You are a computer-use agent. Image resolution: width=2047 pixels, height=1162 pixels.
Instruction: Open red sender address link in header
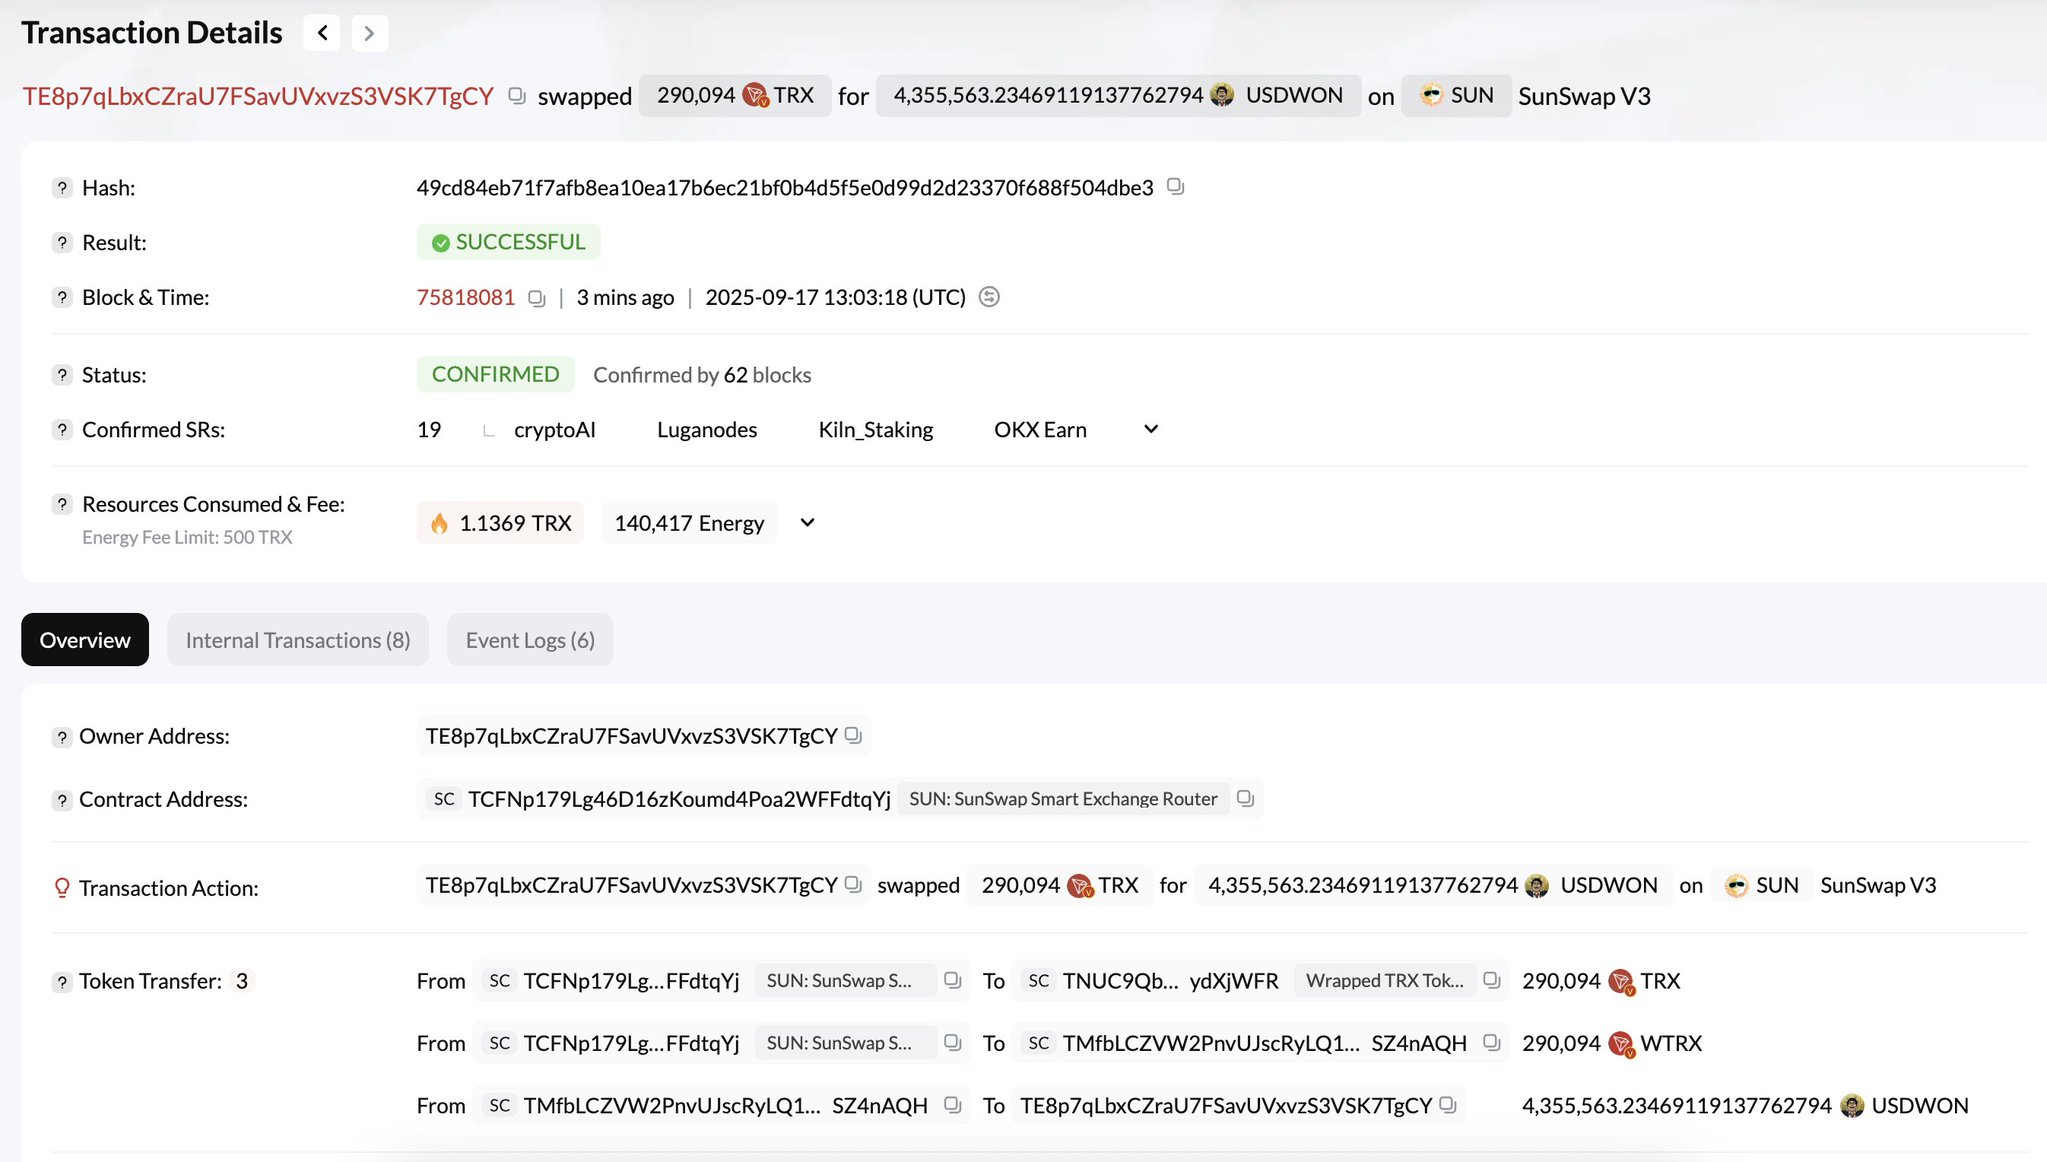258,96
